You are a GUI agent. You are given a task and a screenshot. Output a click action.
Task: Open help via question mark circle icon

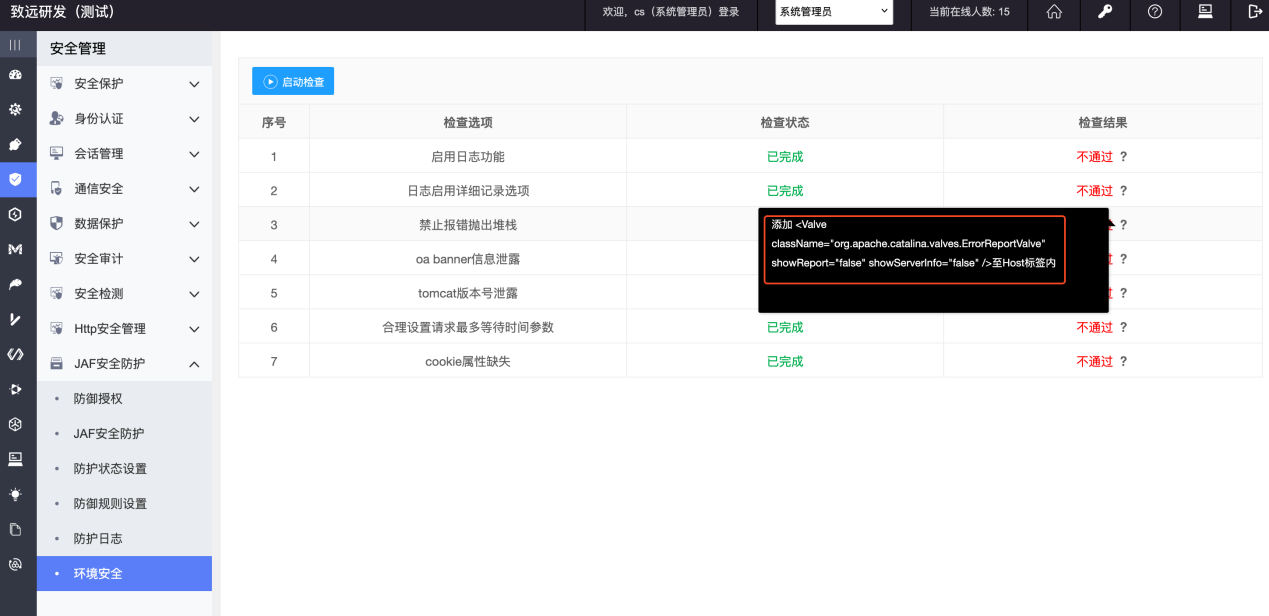1155,12
